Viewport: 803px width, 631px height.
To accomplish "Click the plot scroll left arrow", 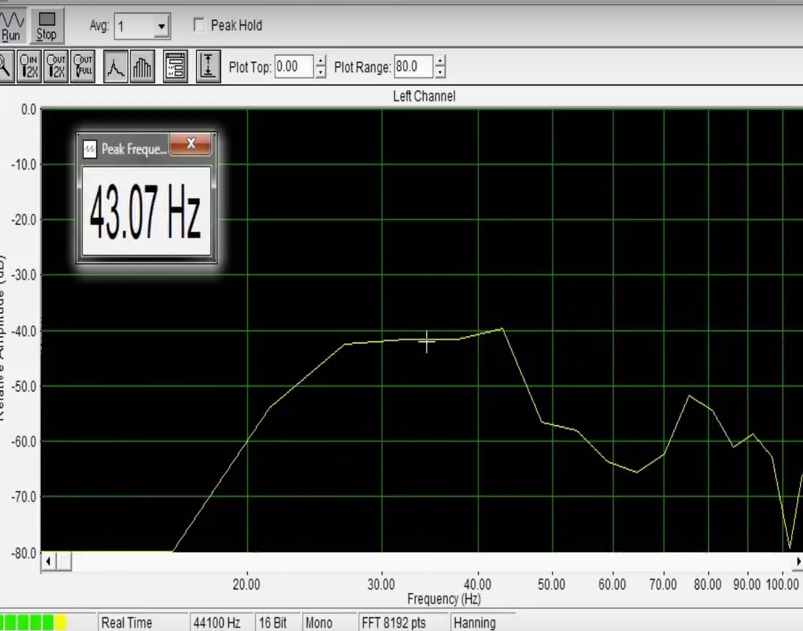I will (48, 561).
